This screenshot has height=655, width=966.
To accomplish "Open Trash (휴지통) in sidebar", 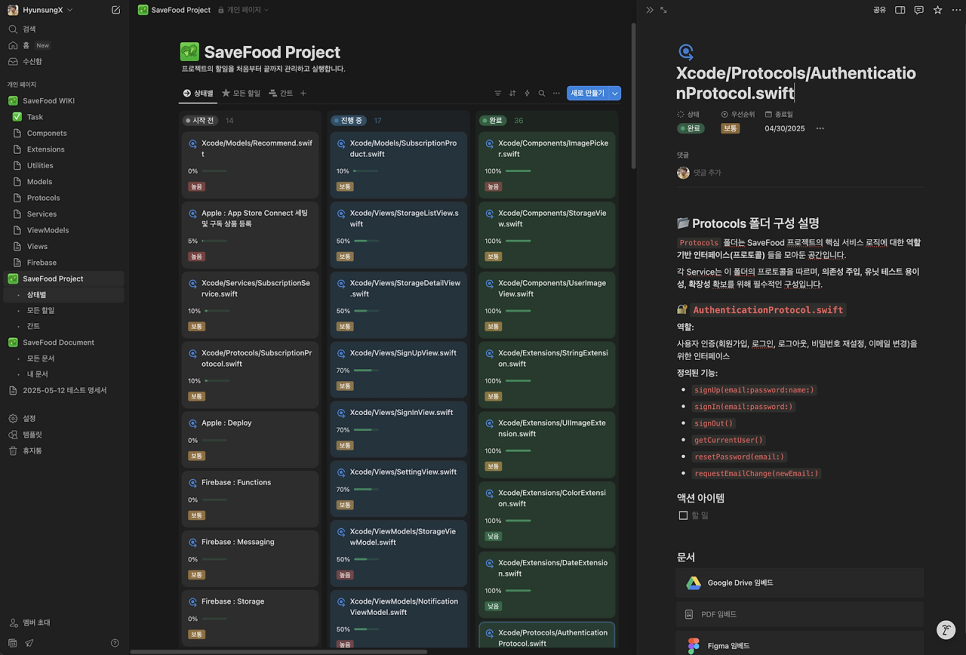I will (25, 450).
